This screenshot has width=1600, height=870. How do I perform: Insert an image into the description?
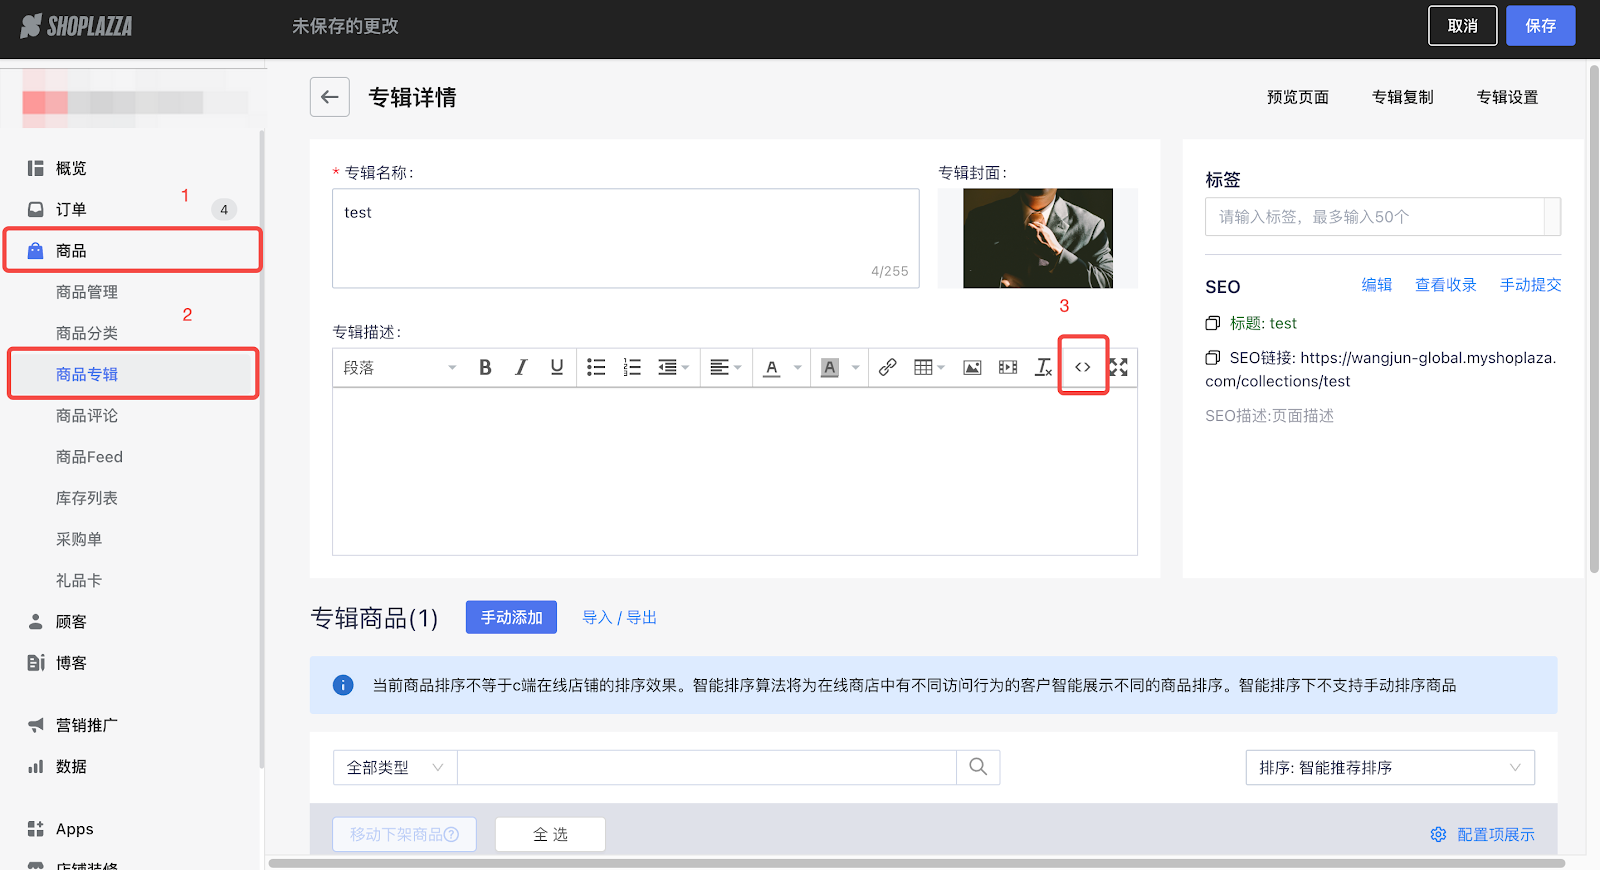(972, 367)
